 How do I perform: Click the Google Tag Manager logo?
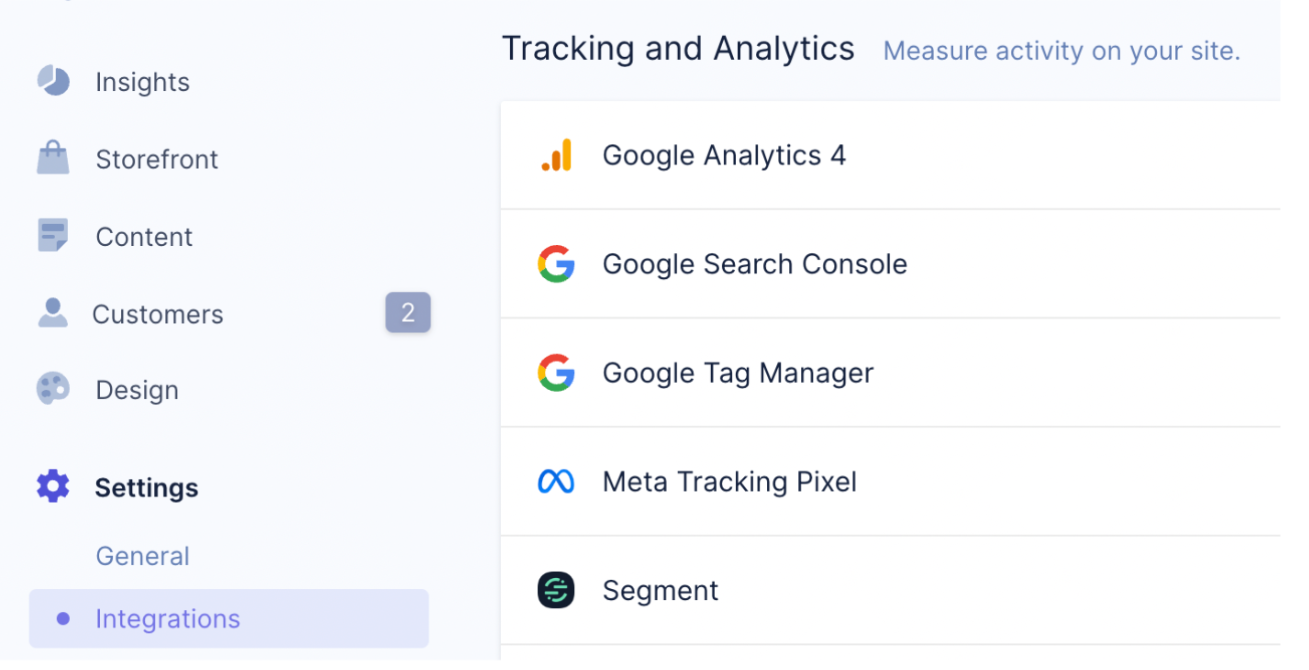pos(556,372)
